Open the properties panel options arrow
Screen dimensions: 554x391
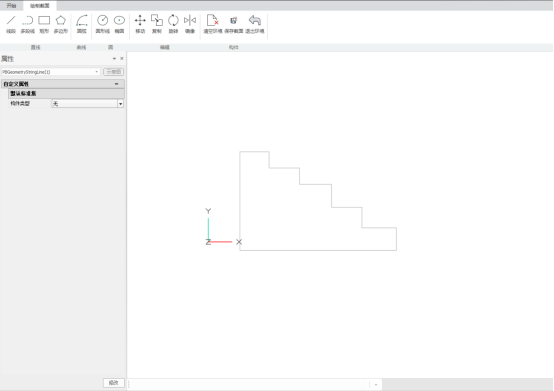[x=114, y=59]
